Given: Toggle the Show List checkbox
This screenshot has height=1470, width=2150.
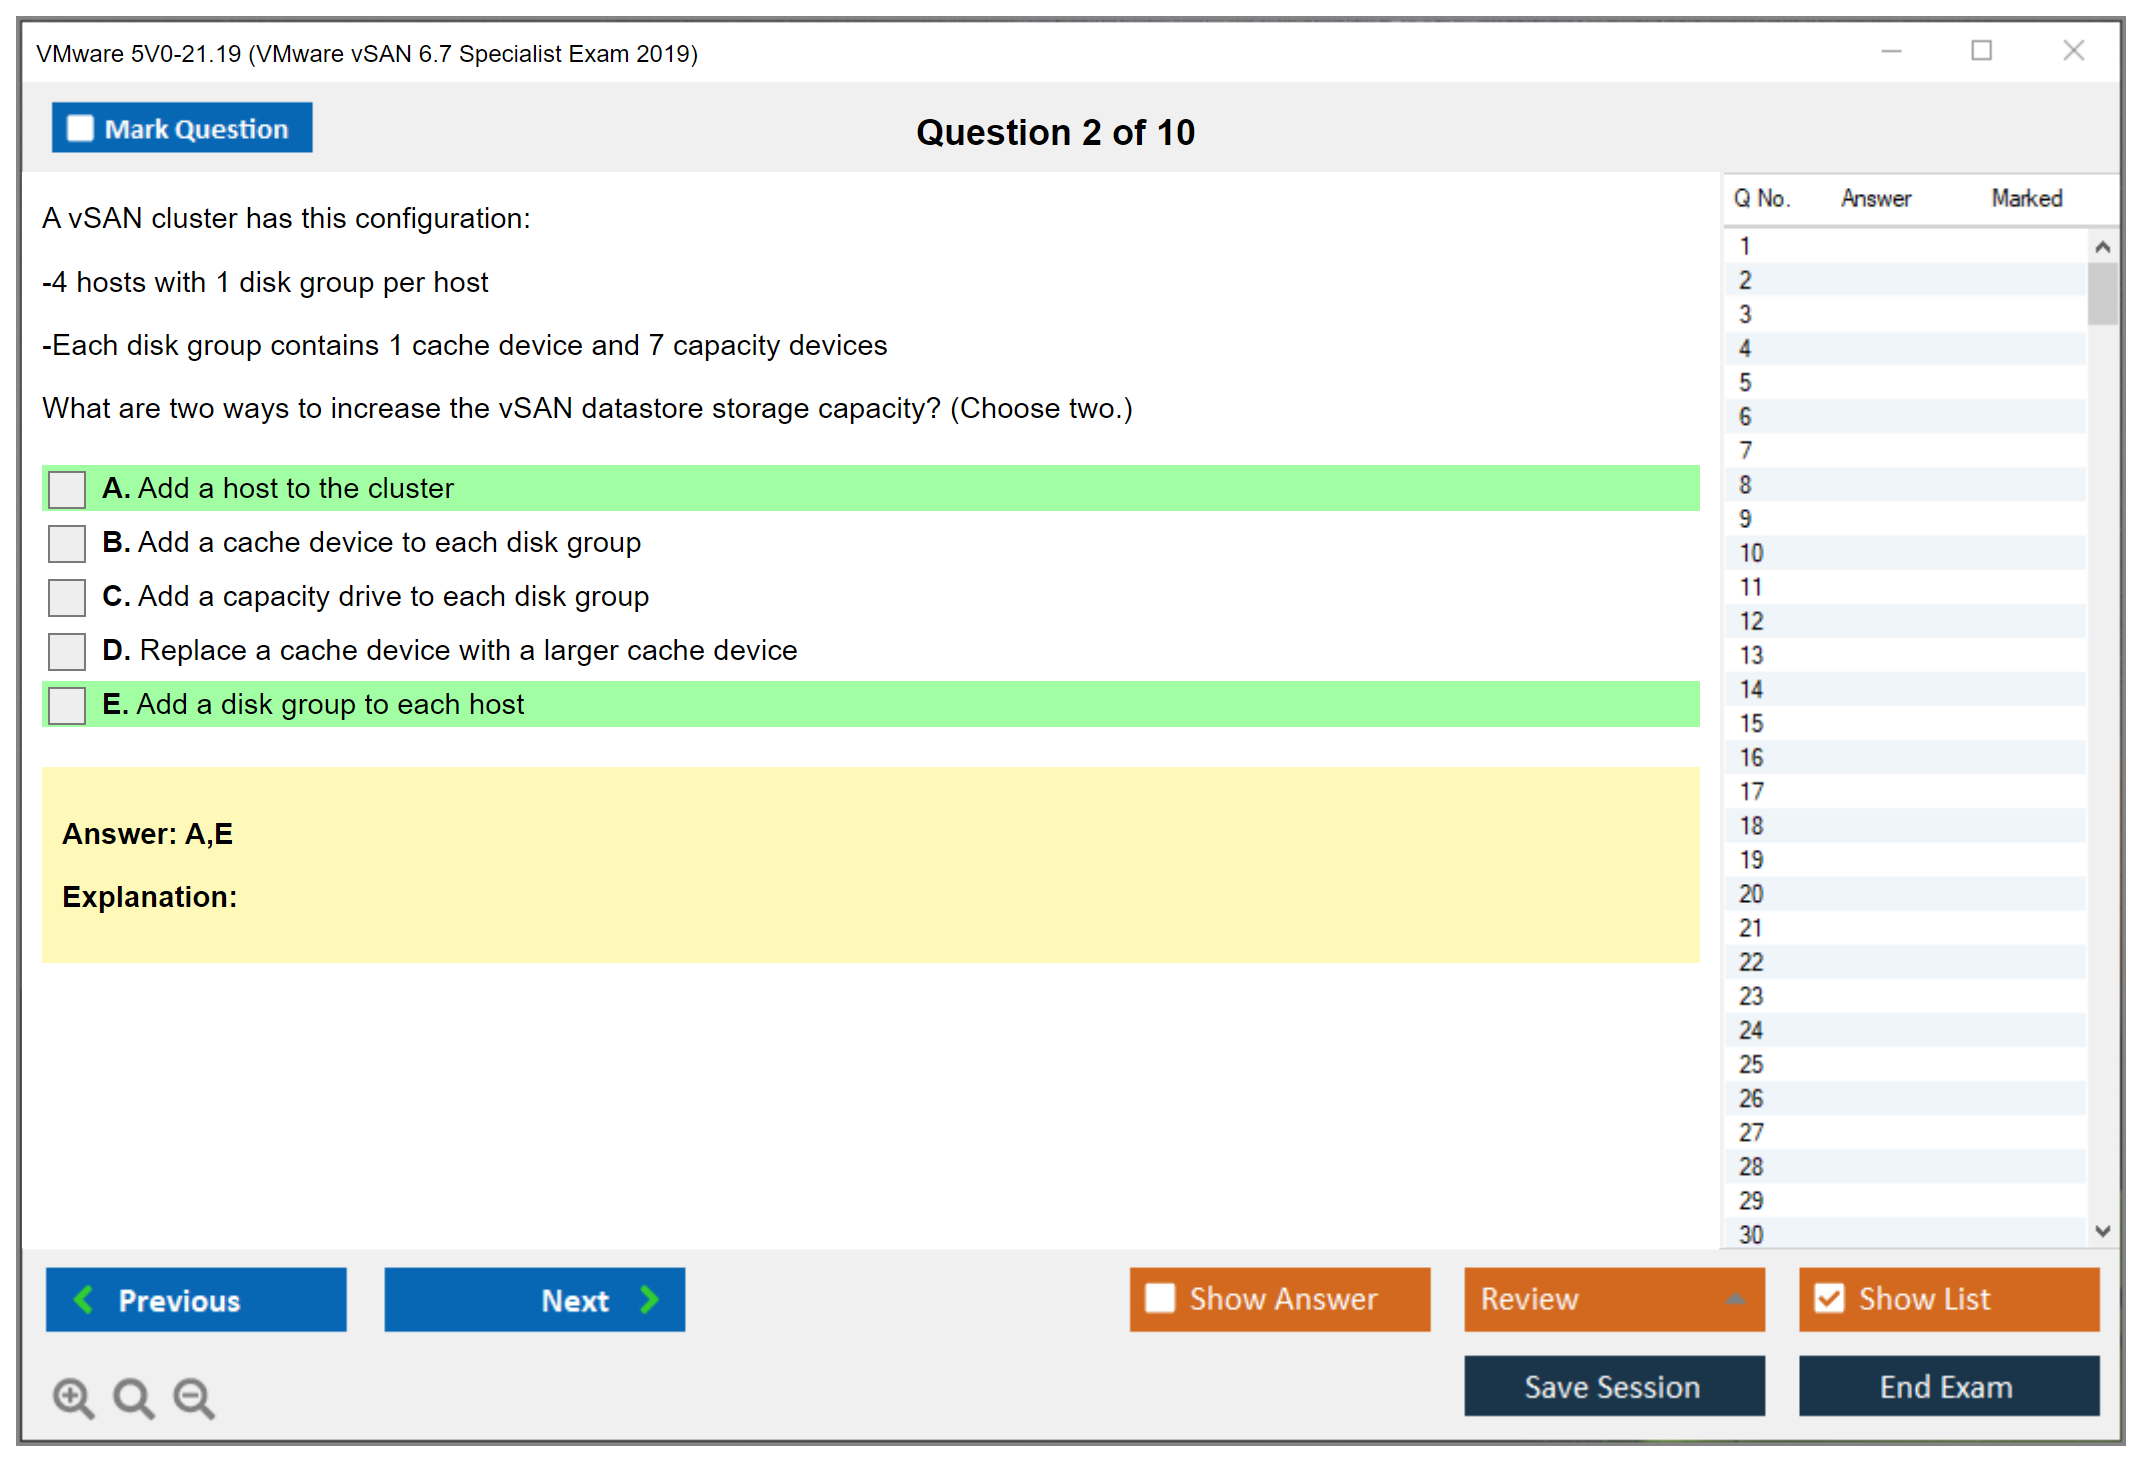Looking at the screenshot, I should tap(1829, 1298).
